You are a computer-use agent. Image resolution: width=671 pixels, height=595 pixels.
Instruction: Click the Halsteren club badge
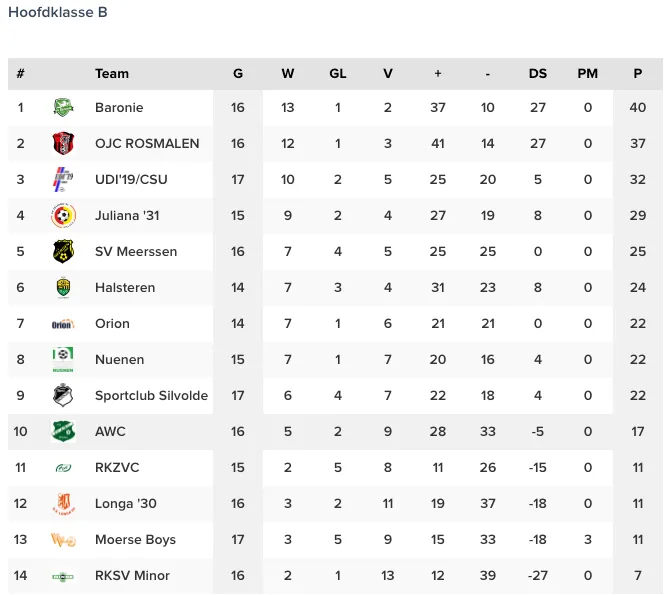click(63, 287)
